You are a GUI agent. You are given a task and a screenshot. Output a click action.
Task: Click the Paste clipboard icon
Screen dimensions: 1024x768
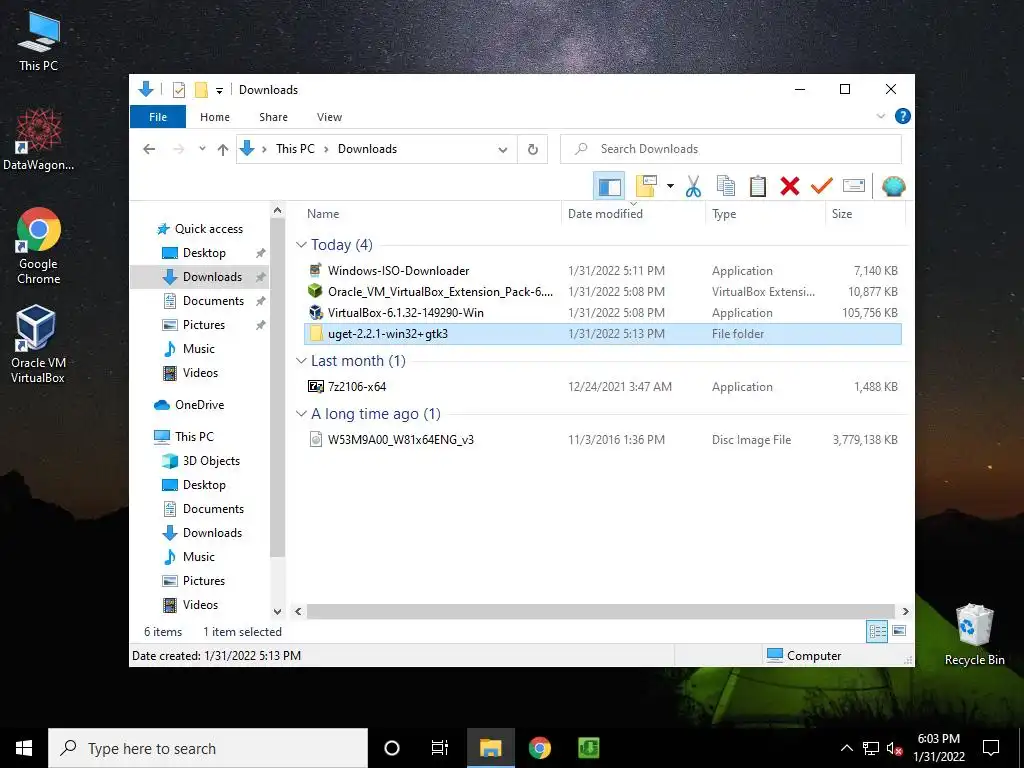[x=758, y=186]
